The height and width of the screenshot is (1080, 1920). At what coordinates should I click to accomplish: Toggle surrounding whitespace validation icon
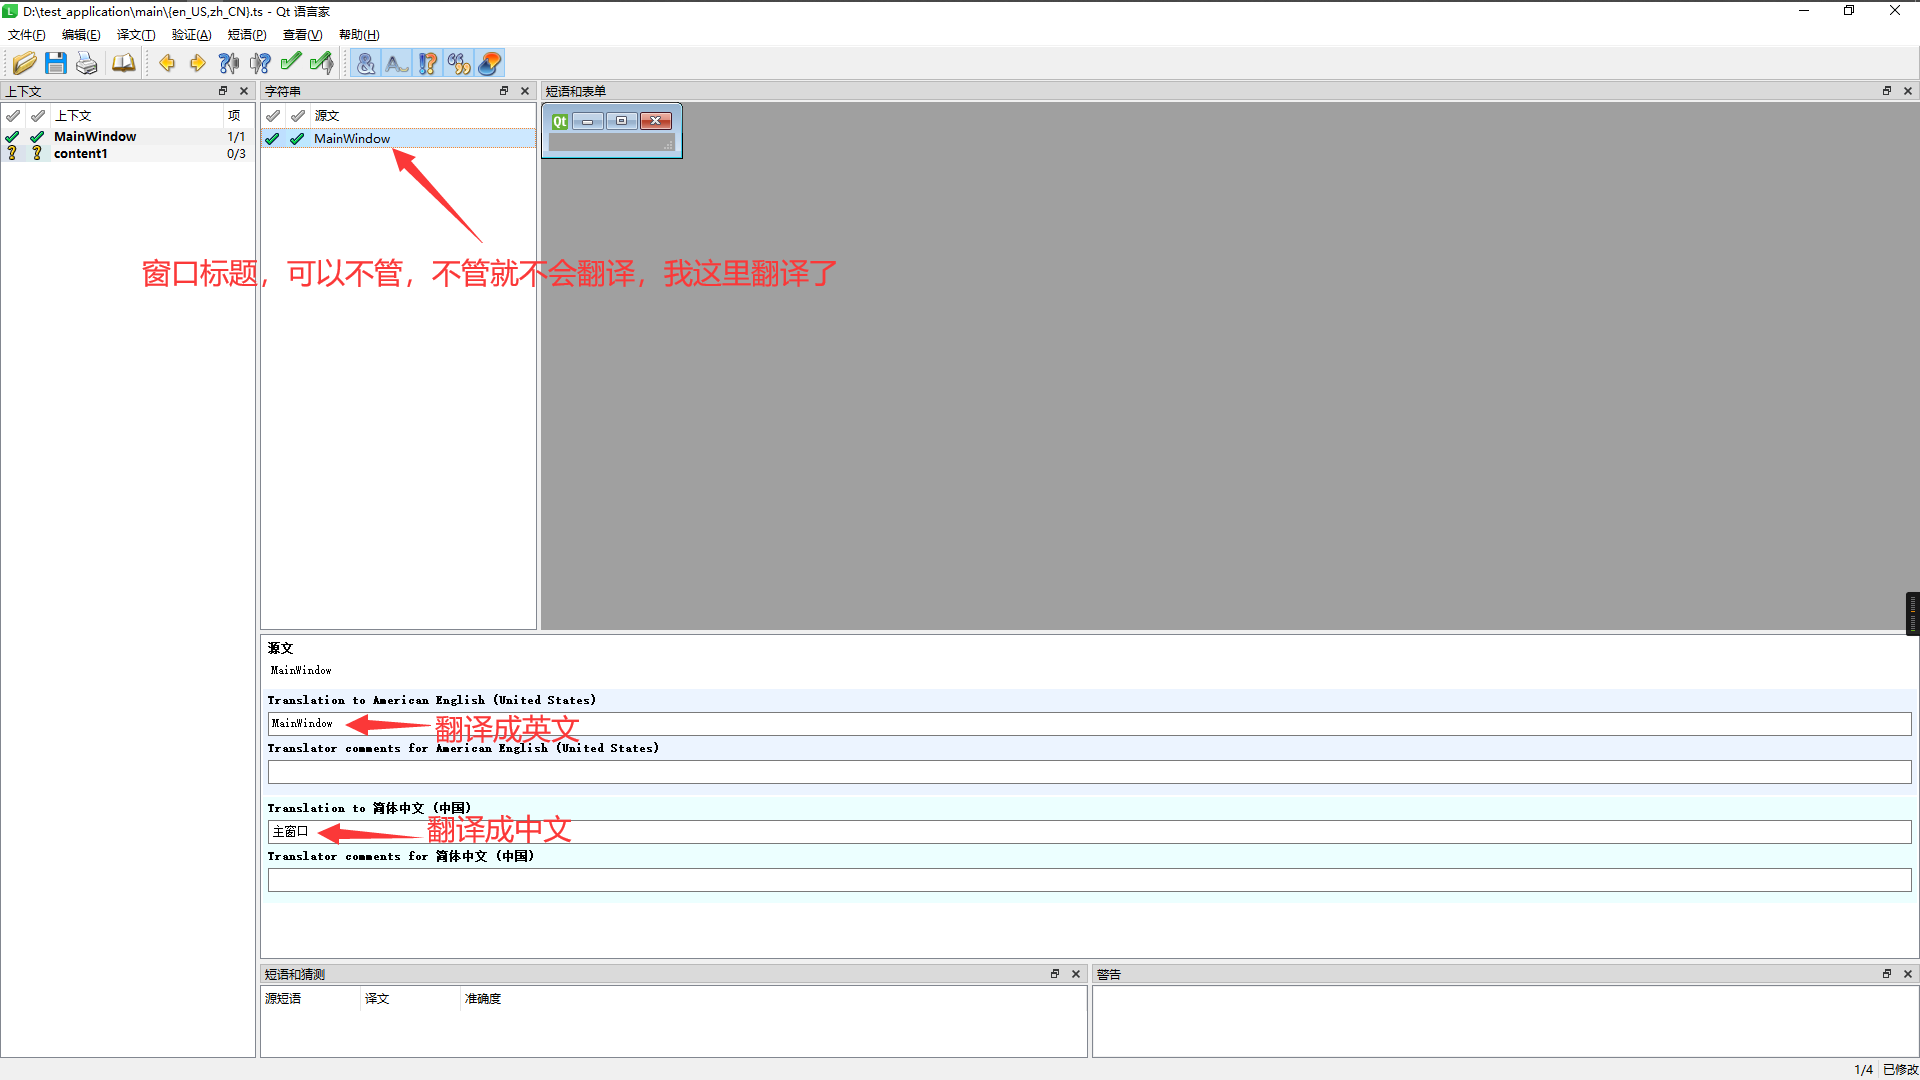click(397, 64)
